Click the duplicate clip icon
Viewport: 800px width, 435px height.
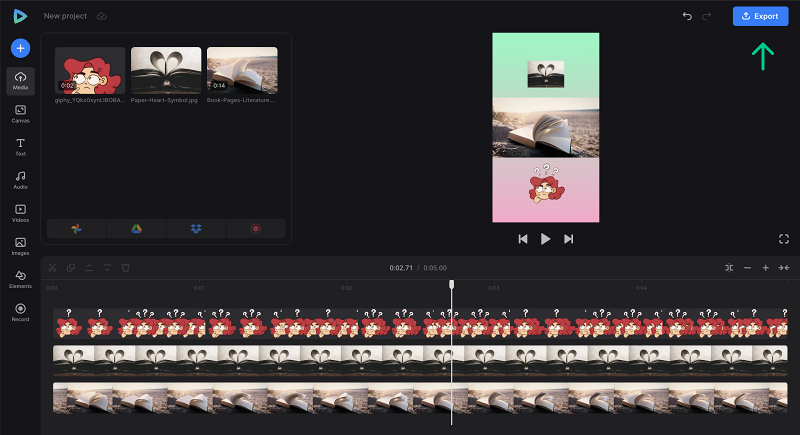click(71, 268)
